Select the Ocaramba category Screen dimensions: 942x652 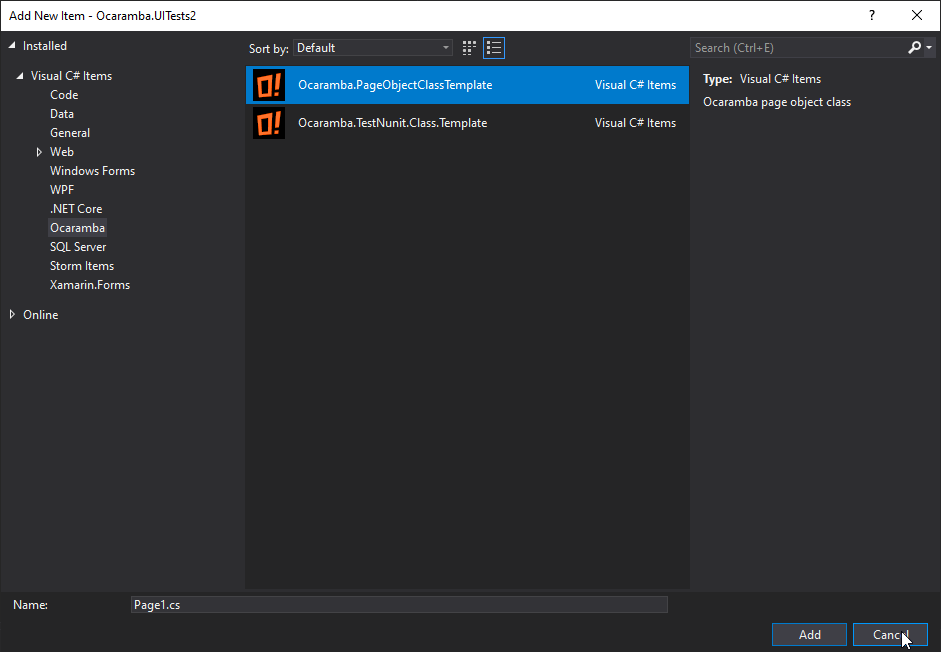click(77, 228)
